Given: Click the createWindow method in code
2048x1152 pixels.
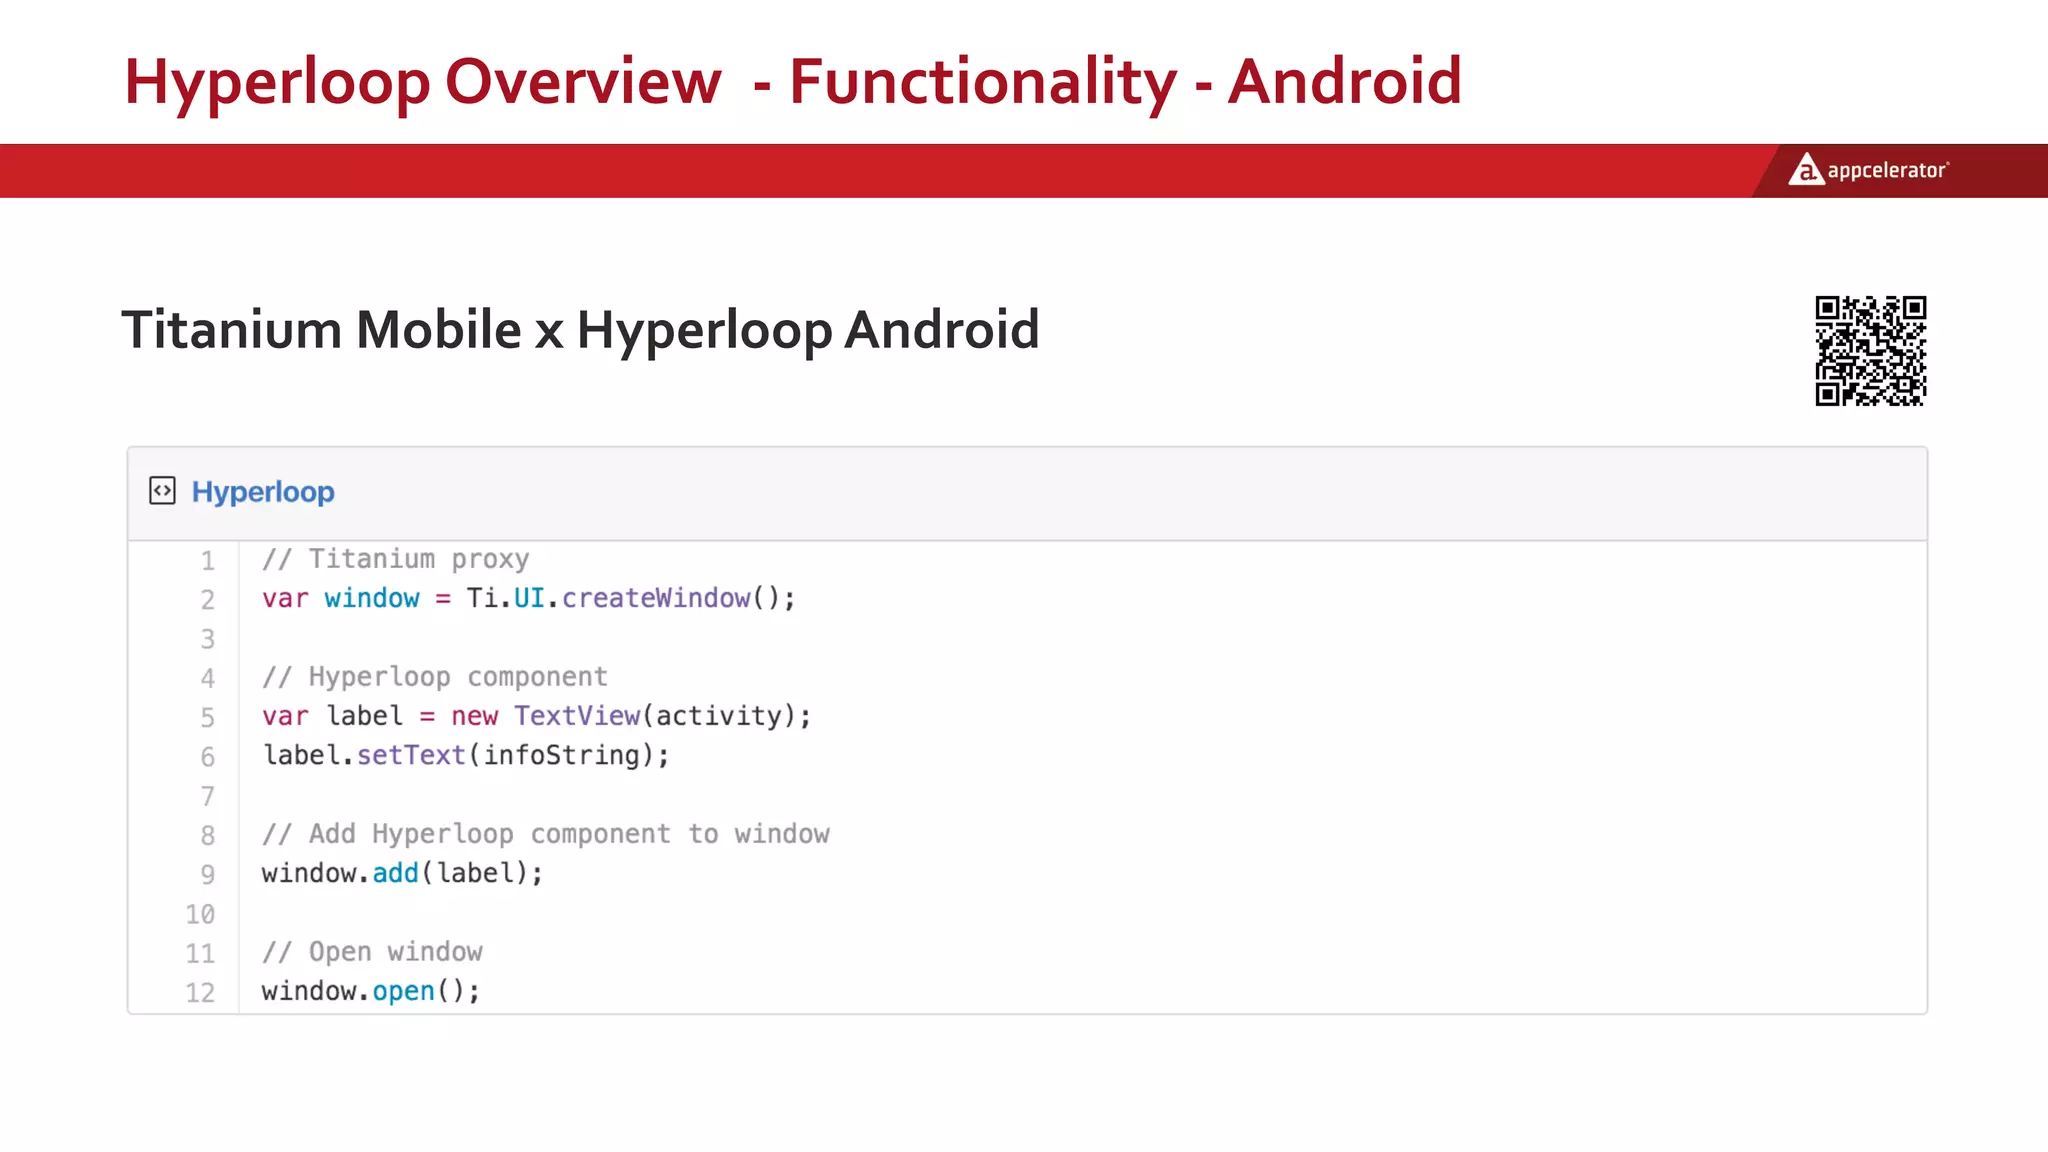Looking at the screenshot, I should tap(656, 598).
